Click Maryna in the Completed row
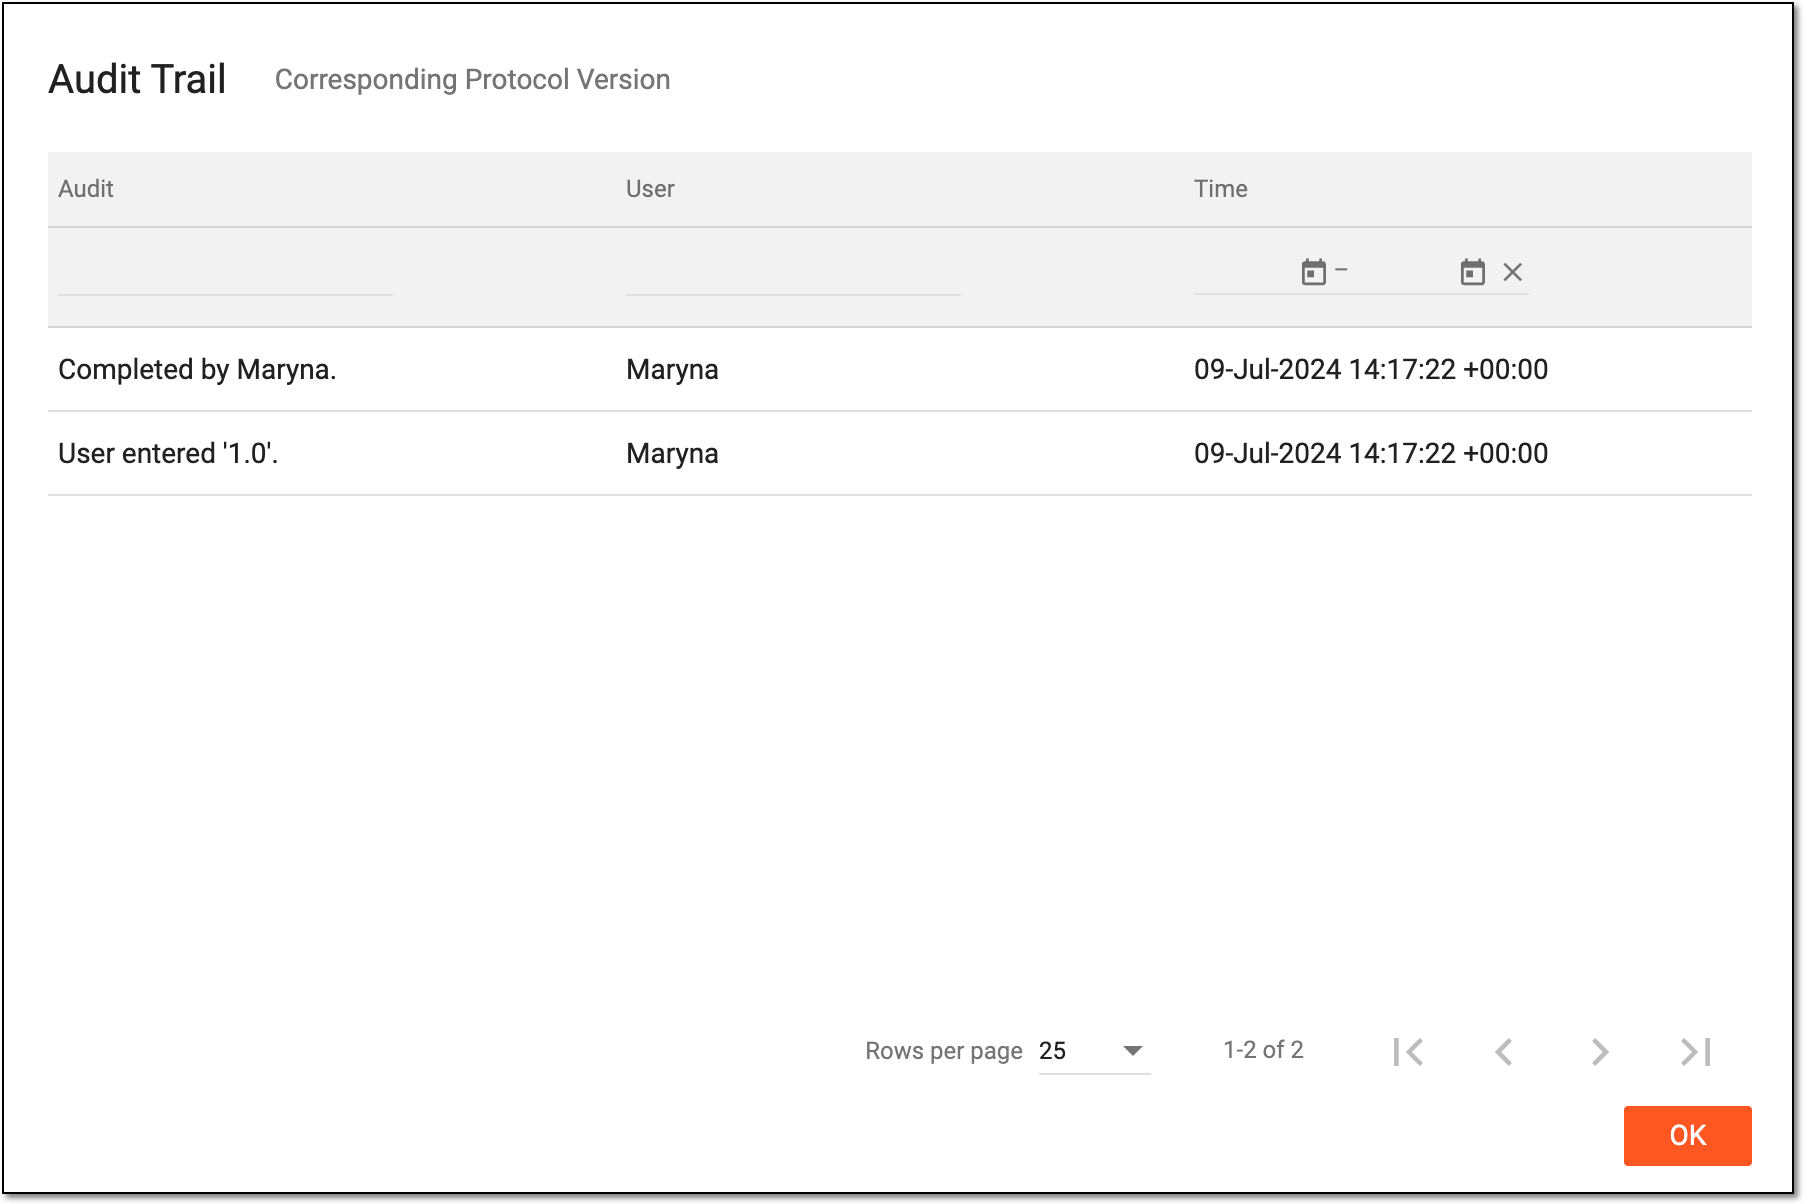Viewport: 1804px width, 1204px height. point(672,369)
